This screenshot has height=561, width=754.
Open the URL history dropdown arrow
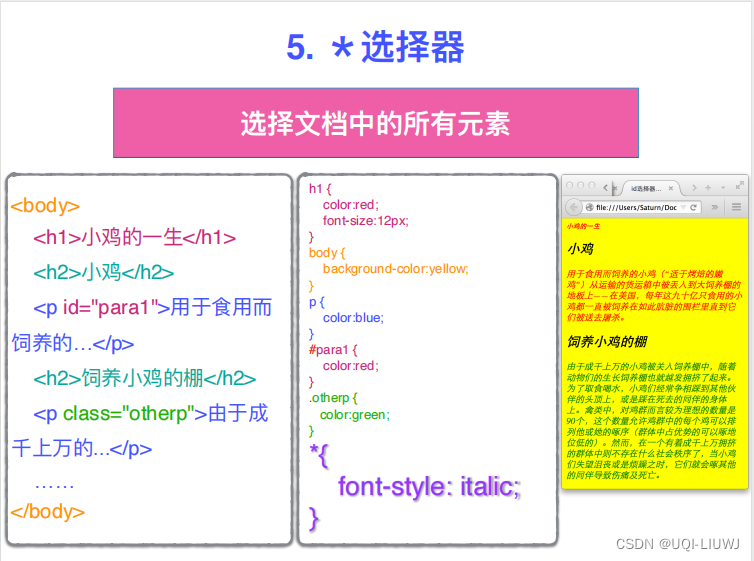pyautogui.click(x=683, y=207)
